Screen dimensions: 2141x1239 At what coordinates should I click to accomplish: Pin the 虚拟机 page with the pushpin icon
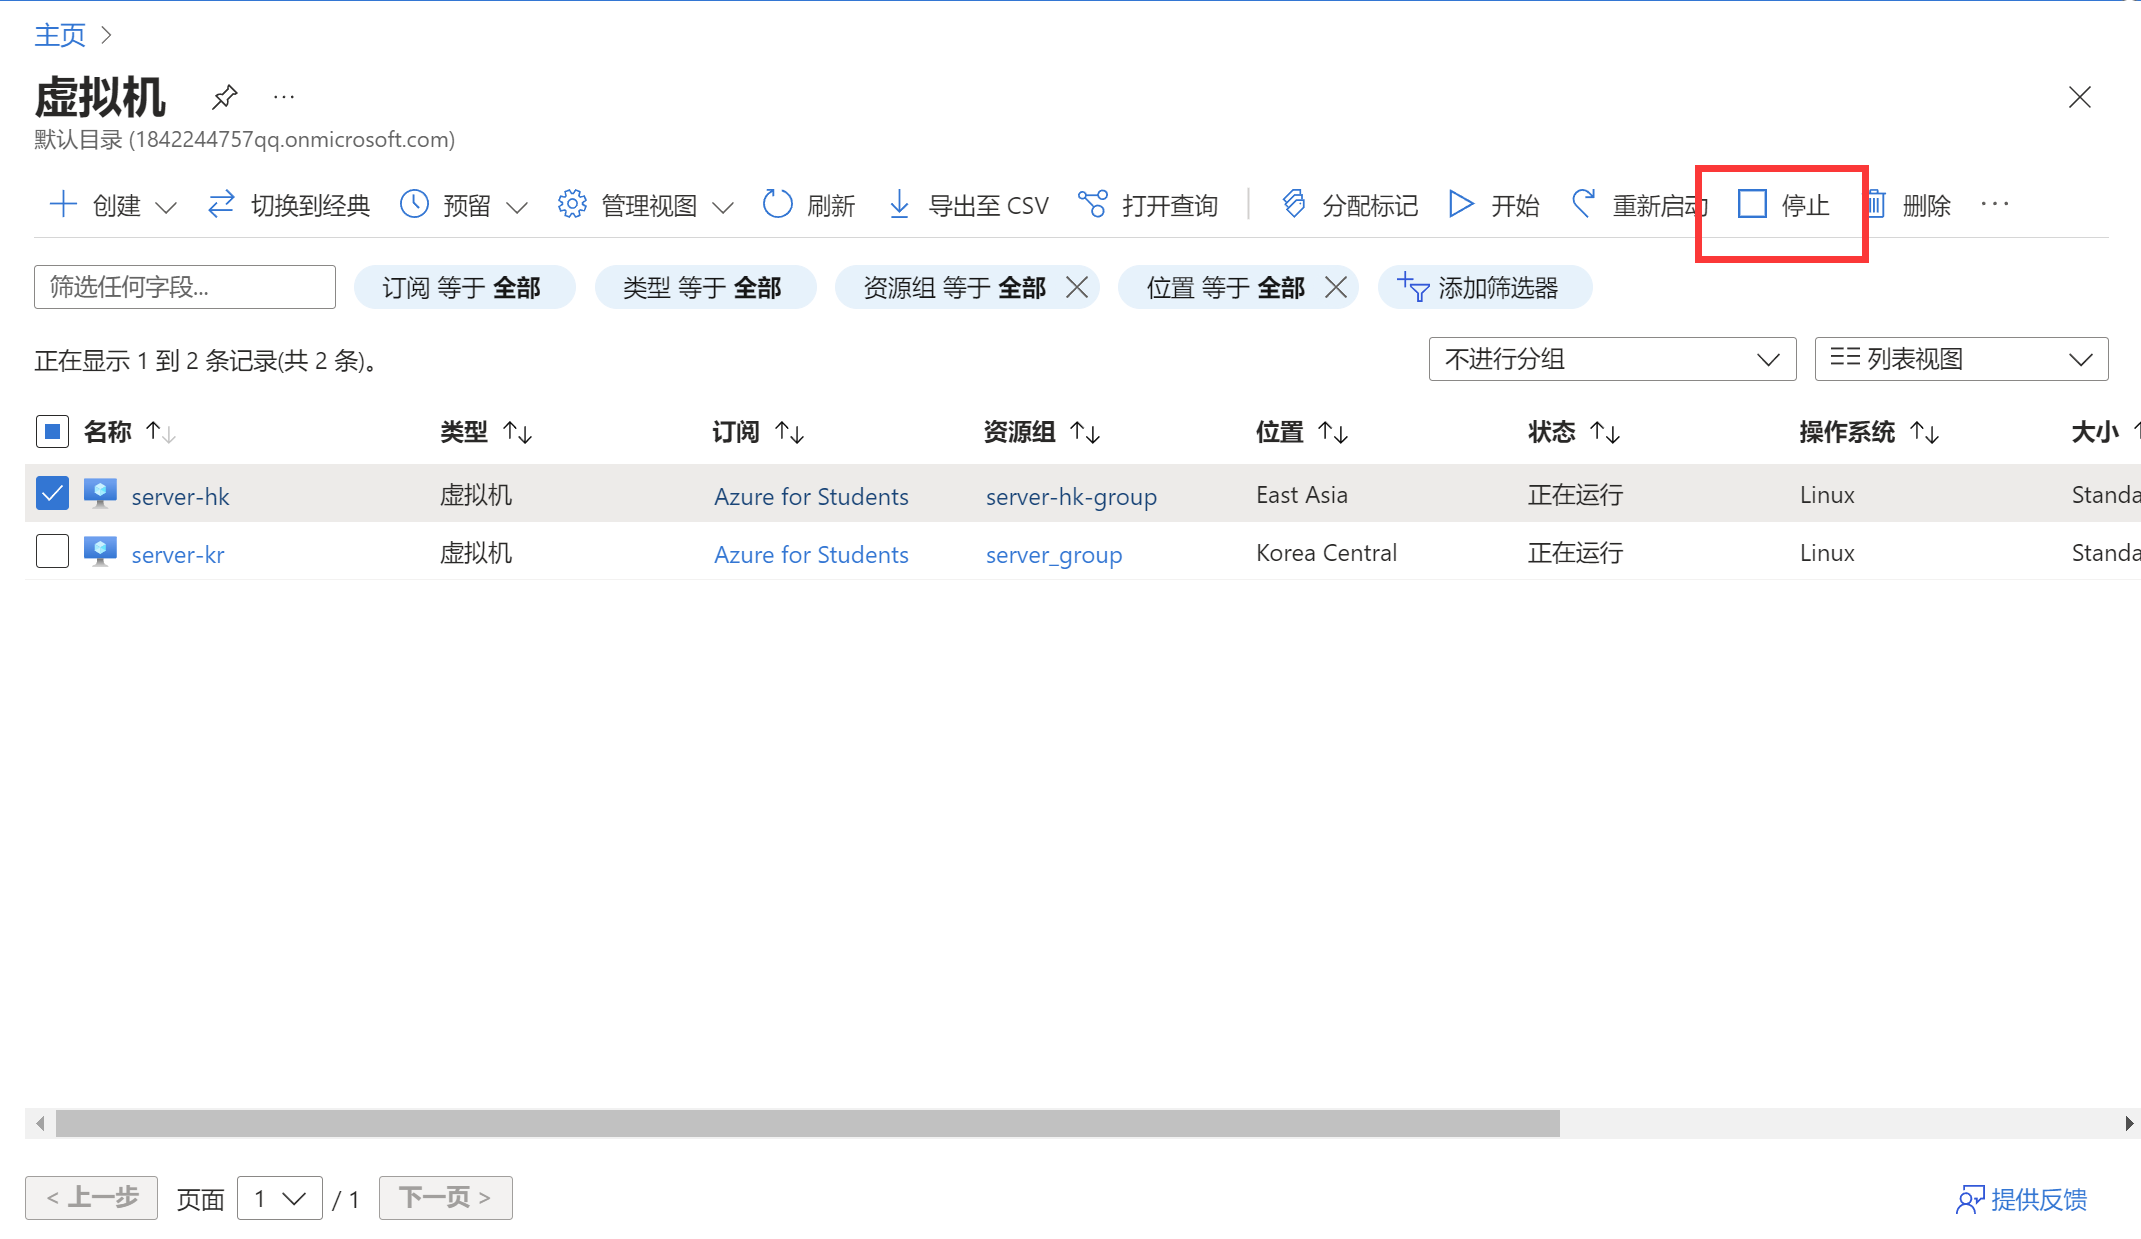click(225, 97)
